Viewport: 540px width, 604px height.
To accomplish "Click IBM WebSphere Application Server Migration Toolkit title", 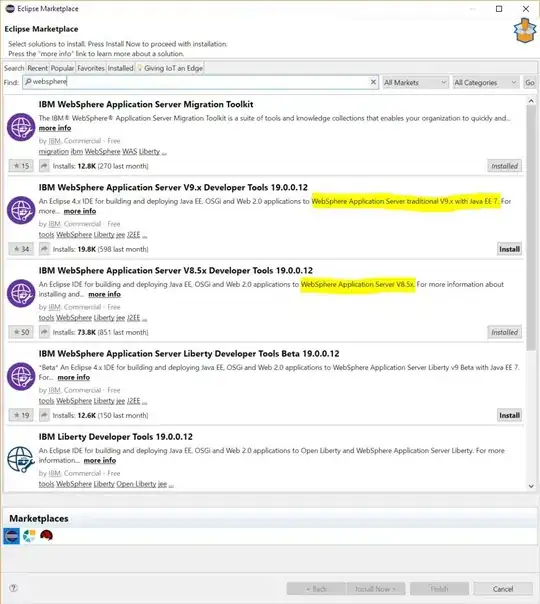I will coord(146,104).
